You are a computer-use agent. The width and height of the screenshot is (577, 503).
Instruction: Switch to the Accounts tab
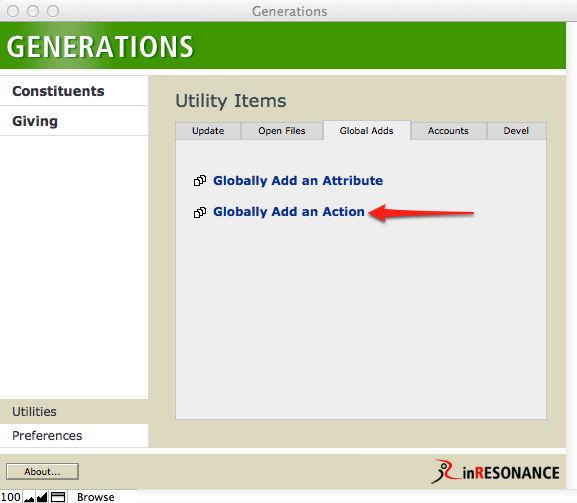[x=449, y=131]
